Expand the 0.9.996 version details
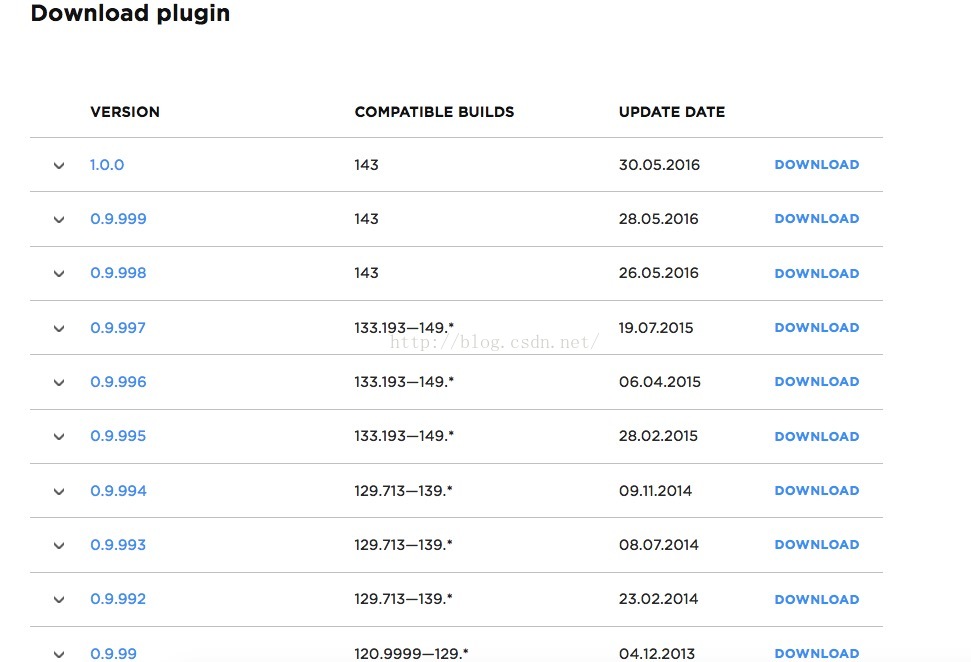Viewport: 971px width, 662px height. 59,382
